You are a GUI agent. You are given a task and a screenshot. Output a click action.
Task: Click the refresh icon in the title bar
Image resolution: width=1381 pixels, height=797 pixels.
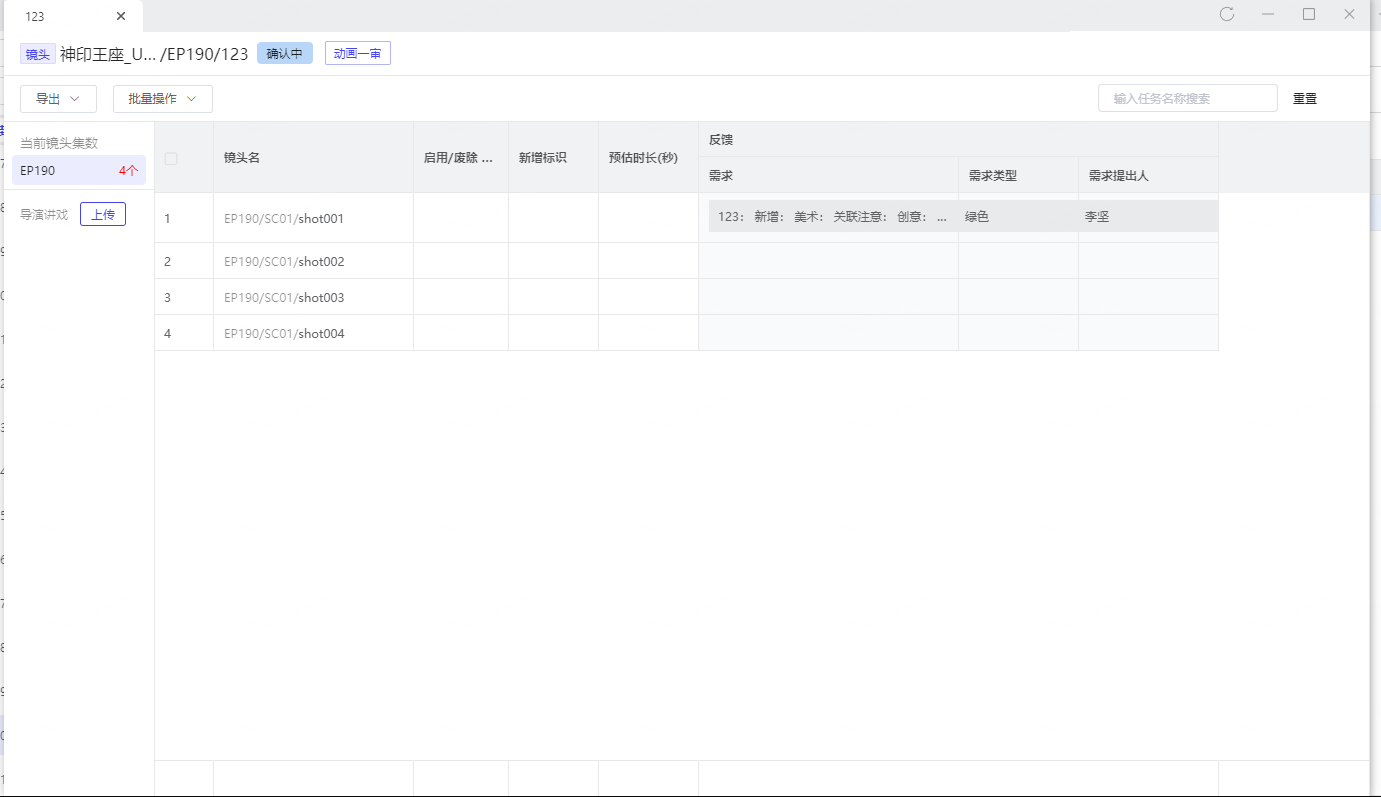click(x=1227, y=14)
